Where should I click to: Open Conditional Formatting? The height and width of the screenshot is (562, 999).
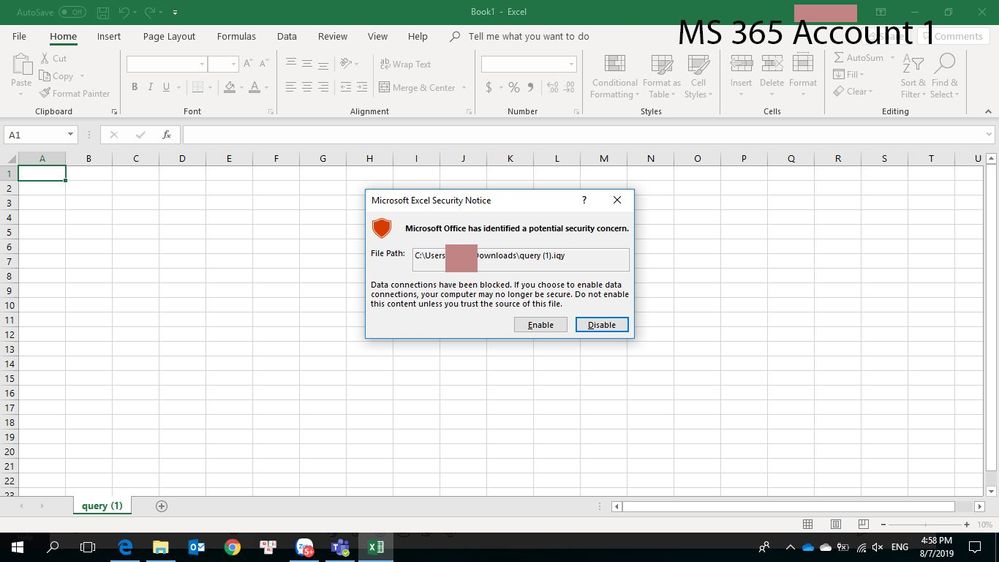coord(614,76)
